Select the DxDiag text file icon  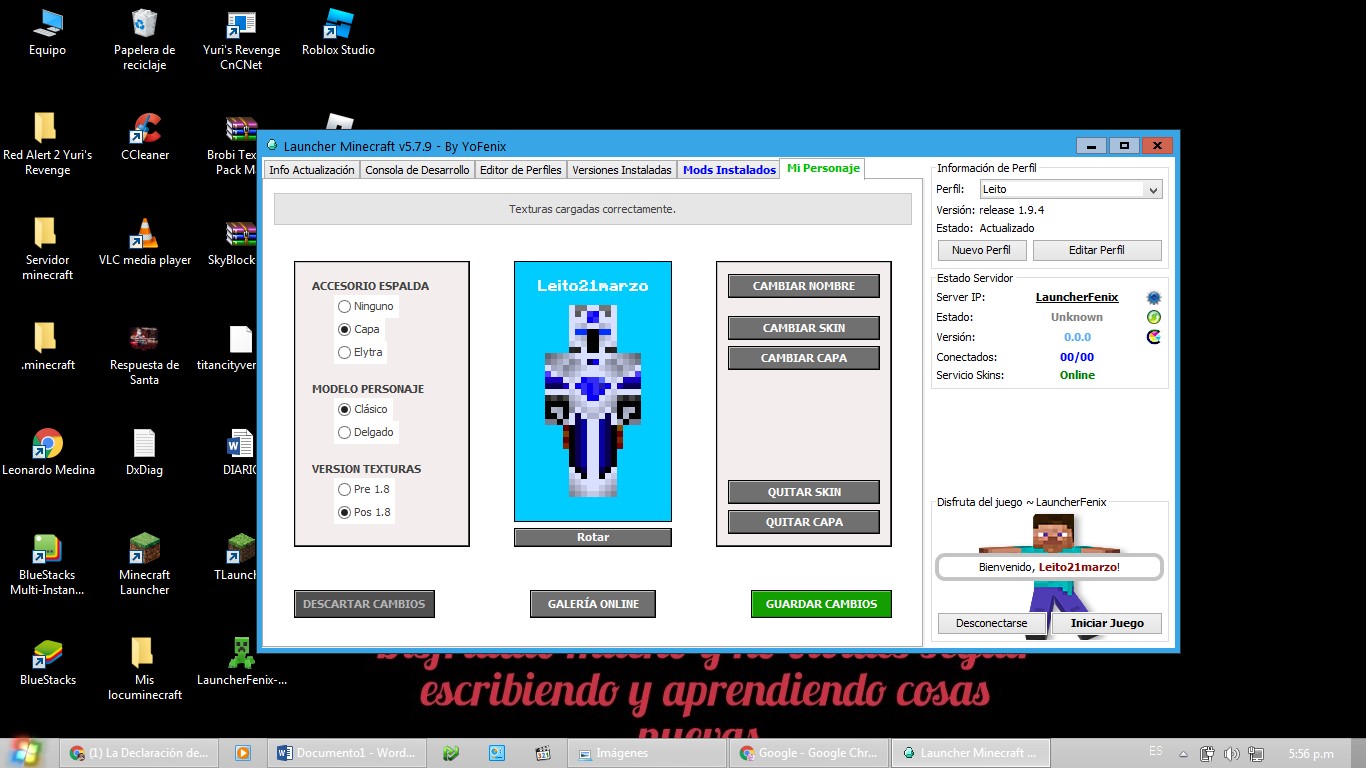coord(144,452)
